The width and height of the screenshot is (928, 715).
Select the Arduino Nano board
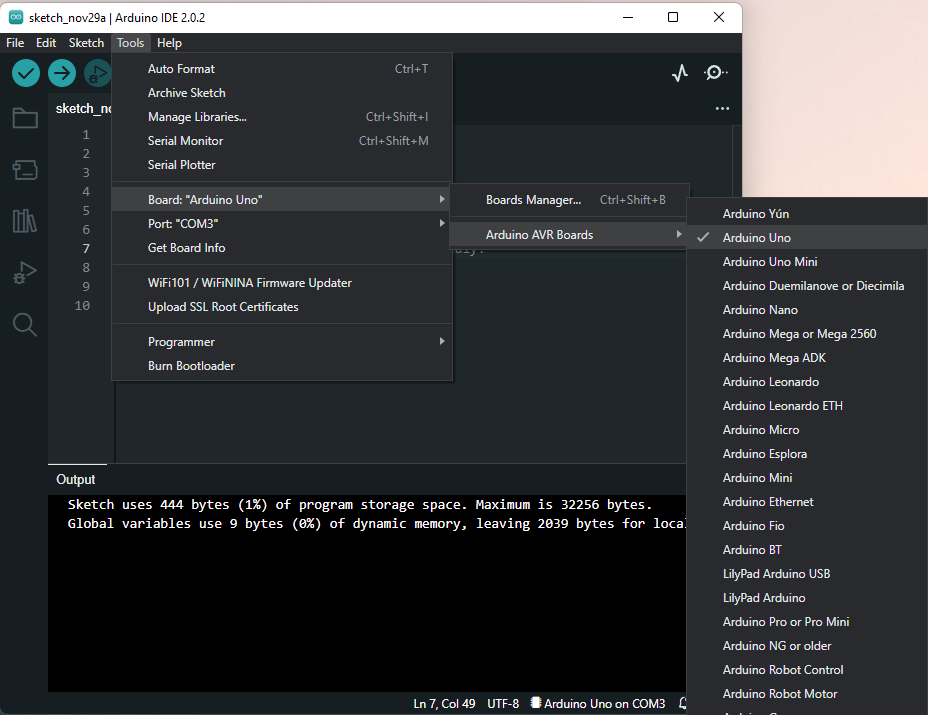[807, 310]
